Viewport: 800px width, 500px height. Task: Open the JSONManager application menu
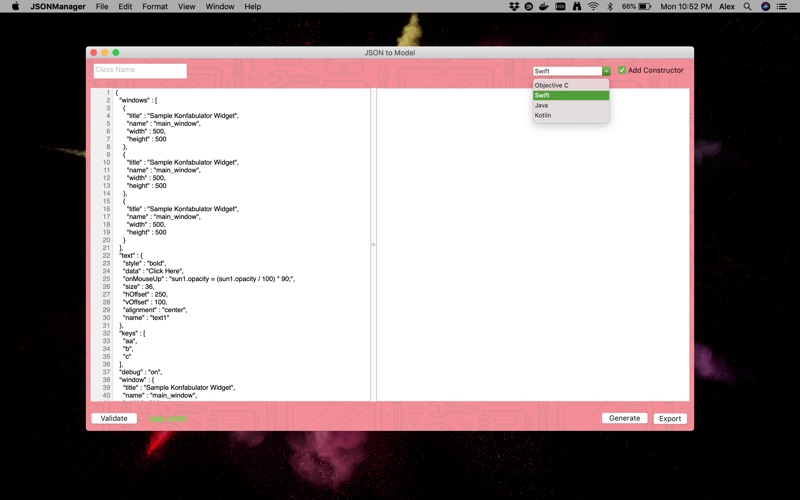[x=58, y=6]
